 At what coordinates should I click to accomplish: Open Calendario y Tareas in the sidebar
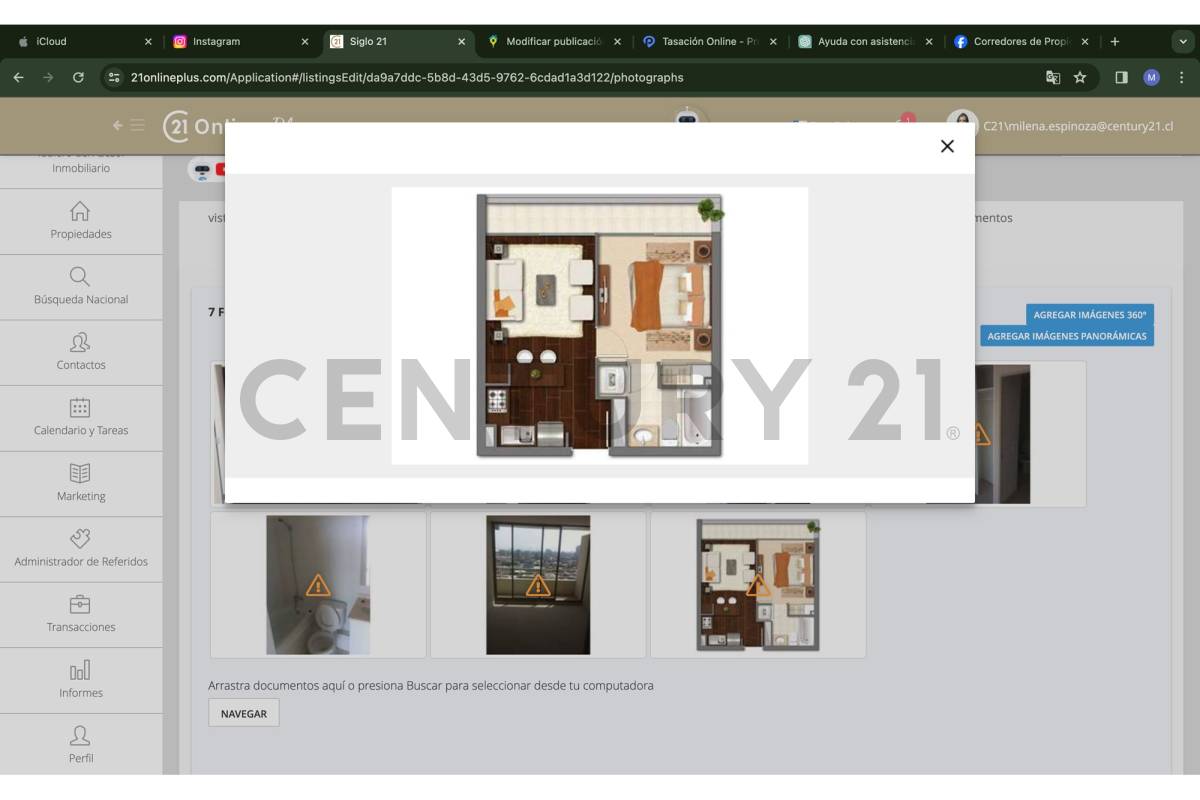point(81,418)
